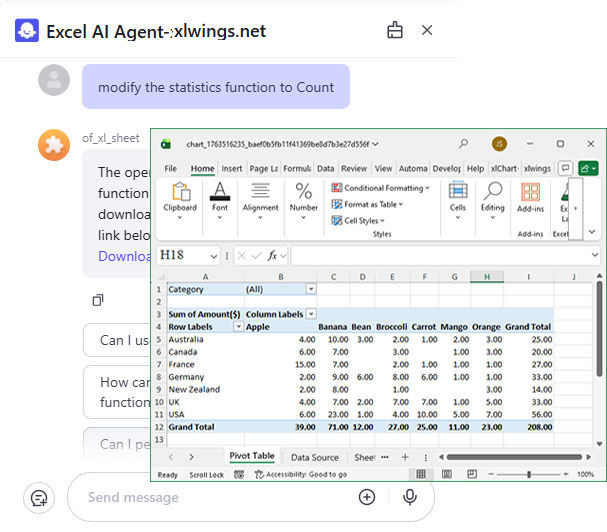Click the Excel AI Agent logo icon
Viewport: 607px width, 532px height.
[27, 30]
